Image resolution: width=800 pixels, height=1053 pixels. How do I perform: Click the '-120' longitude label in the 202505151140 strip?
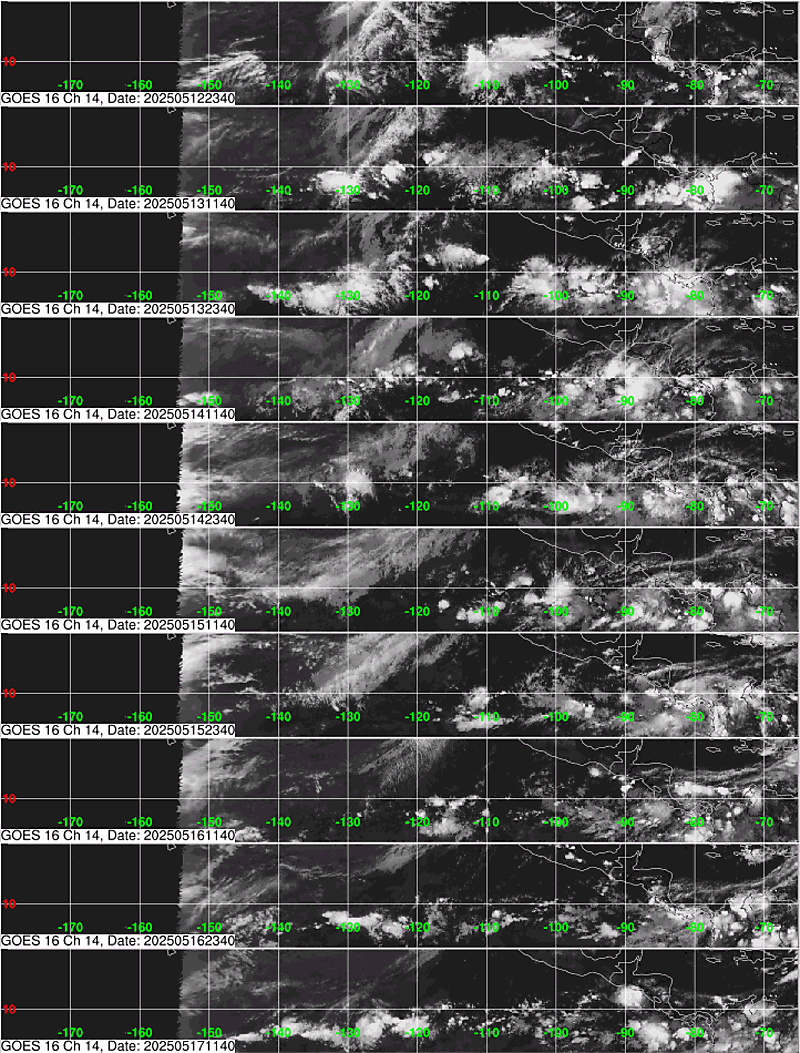pos(417,612)
